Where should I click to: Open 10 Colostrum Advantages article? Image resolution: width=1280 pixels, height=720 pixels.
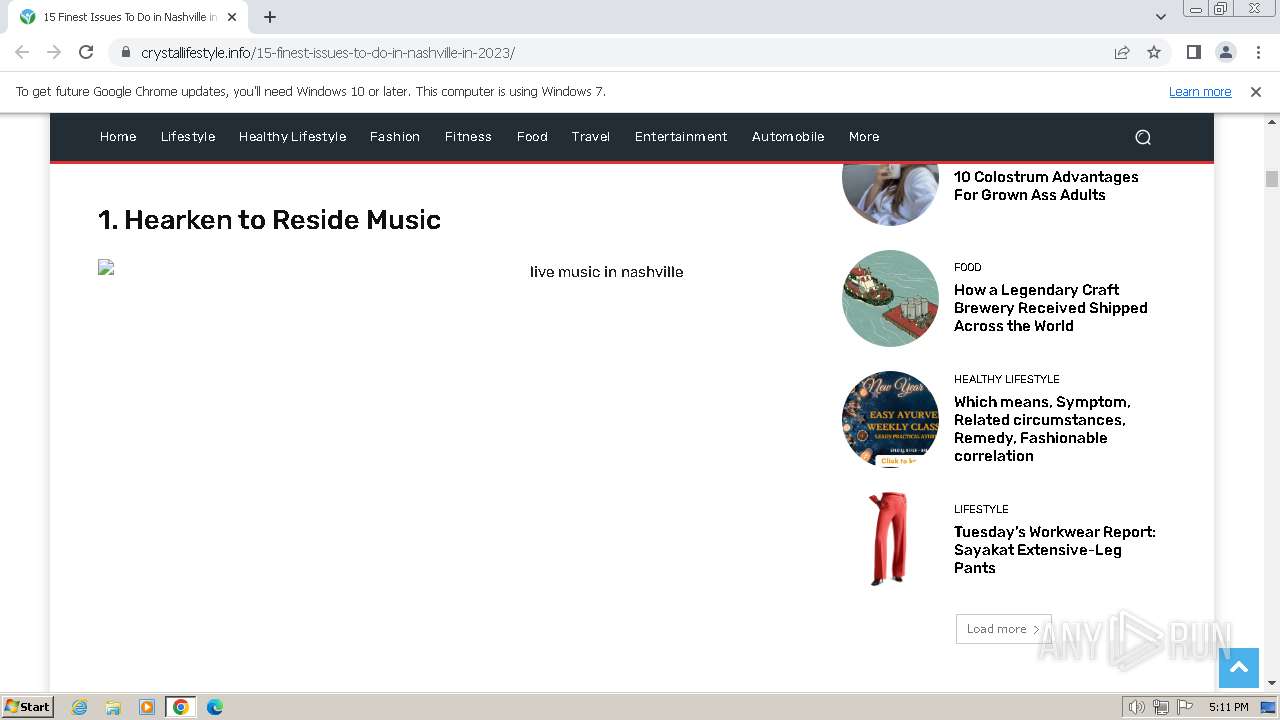point(1046,186)
